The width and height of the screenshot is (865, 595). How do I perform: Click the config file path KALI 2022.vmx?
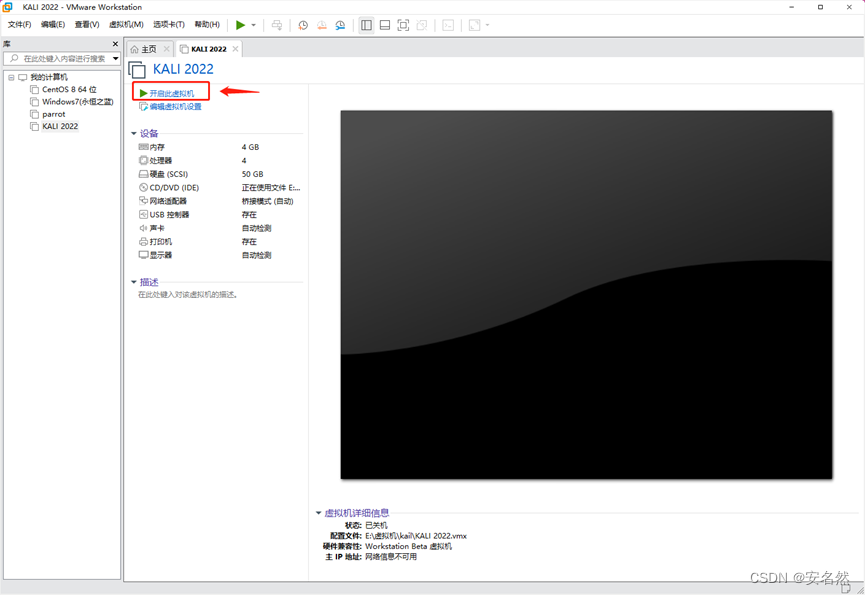(x=416, y=536)
